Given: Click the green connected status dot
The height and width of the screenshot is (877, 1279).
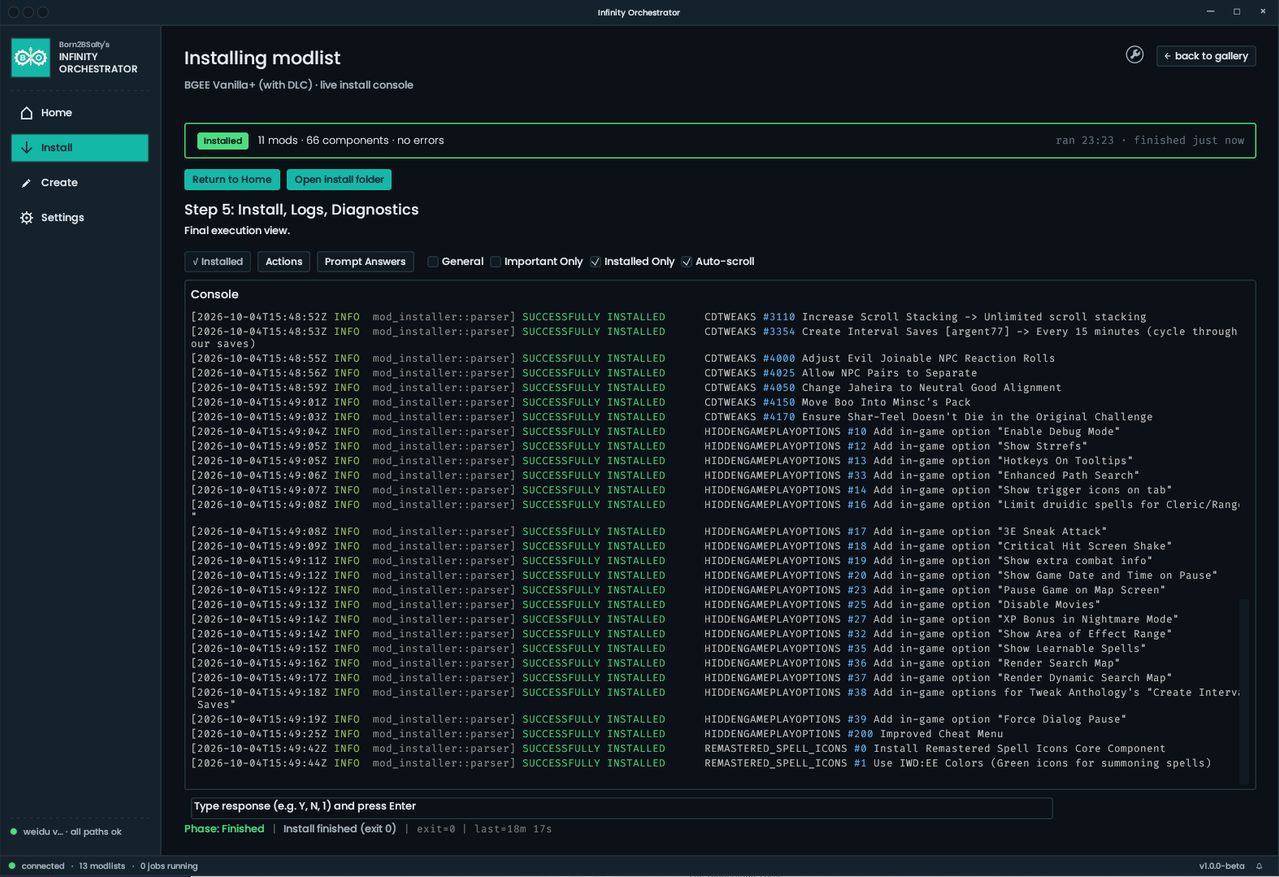Looking at the screenshot, I should point(12,866).
